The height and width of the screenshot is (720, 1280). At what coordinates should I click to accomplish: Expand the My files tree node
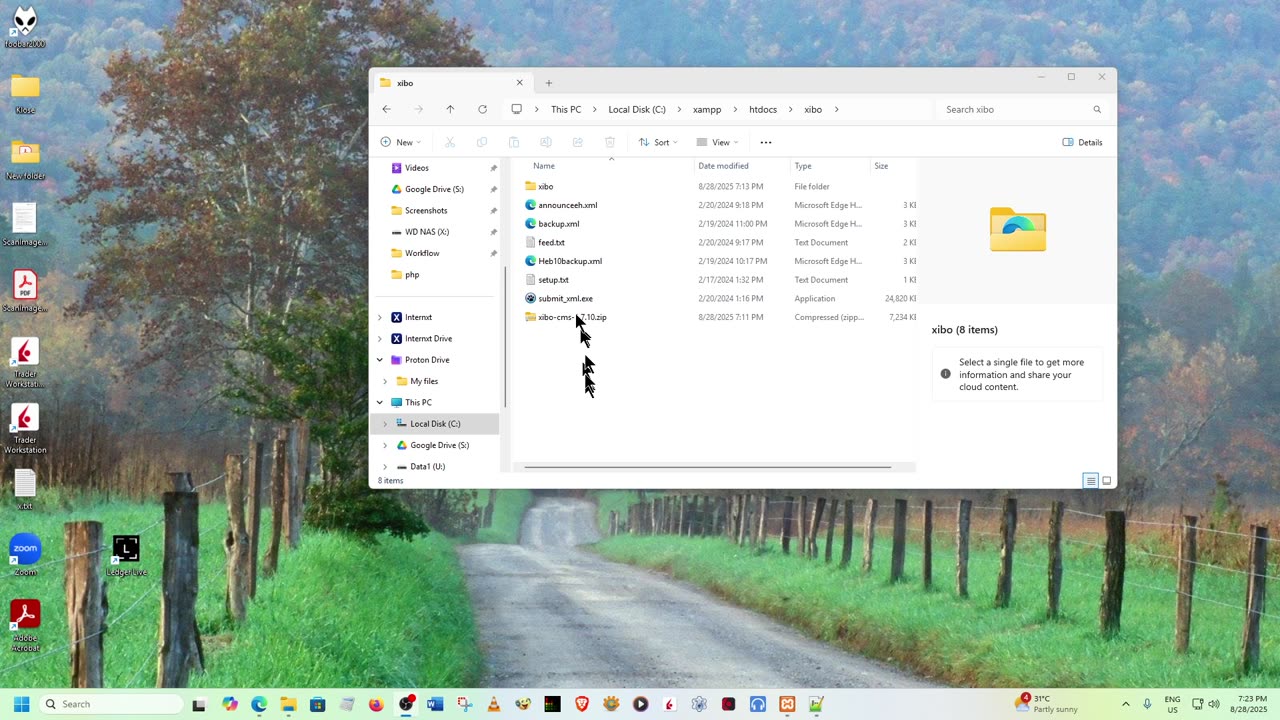tap(385, 381)
